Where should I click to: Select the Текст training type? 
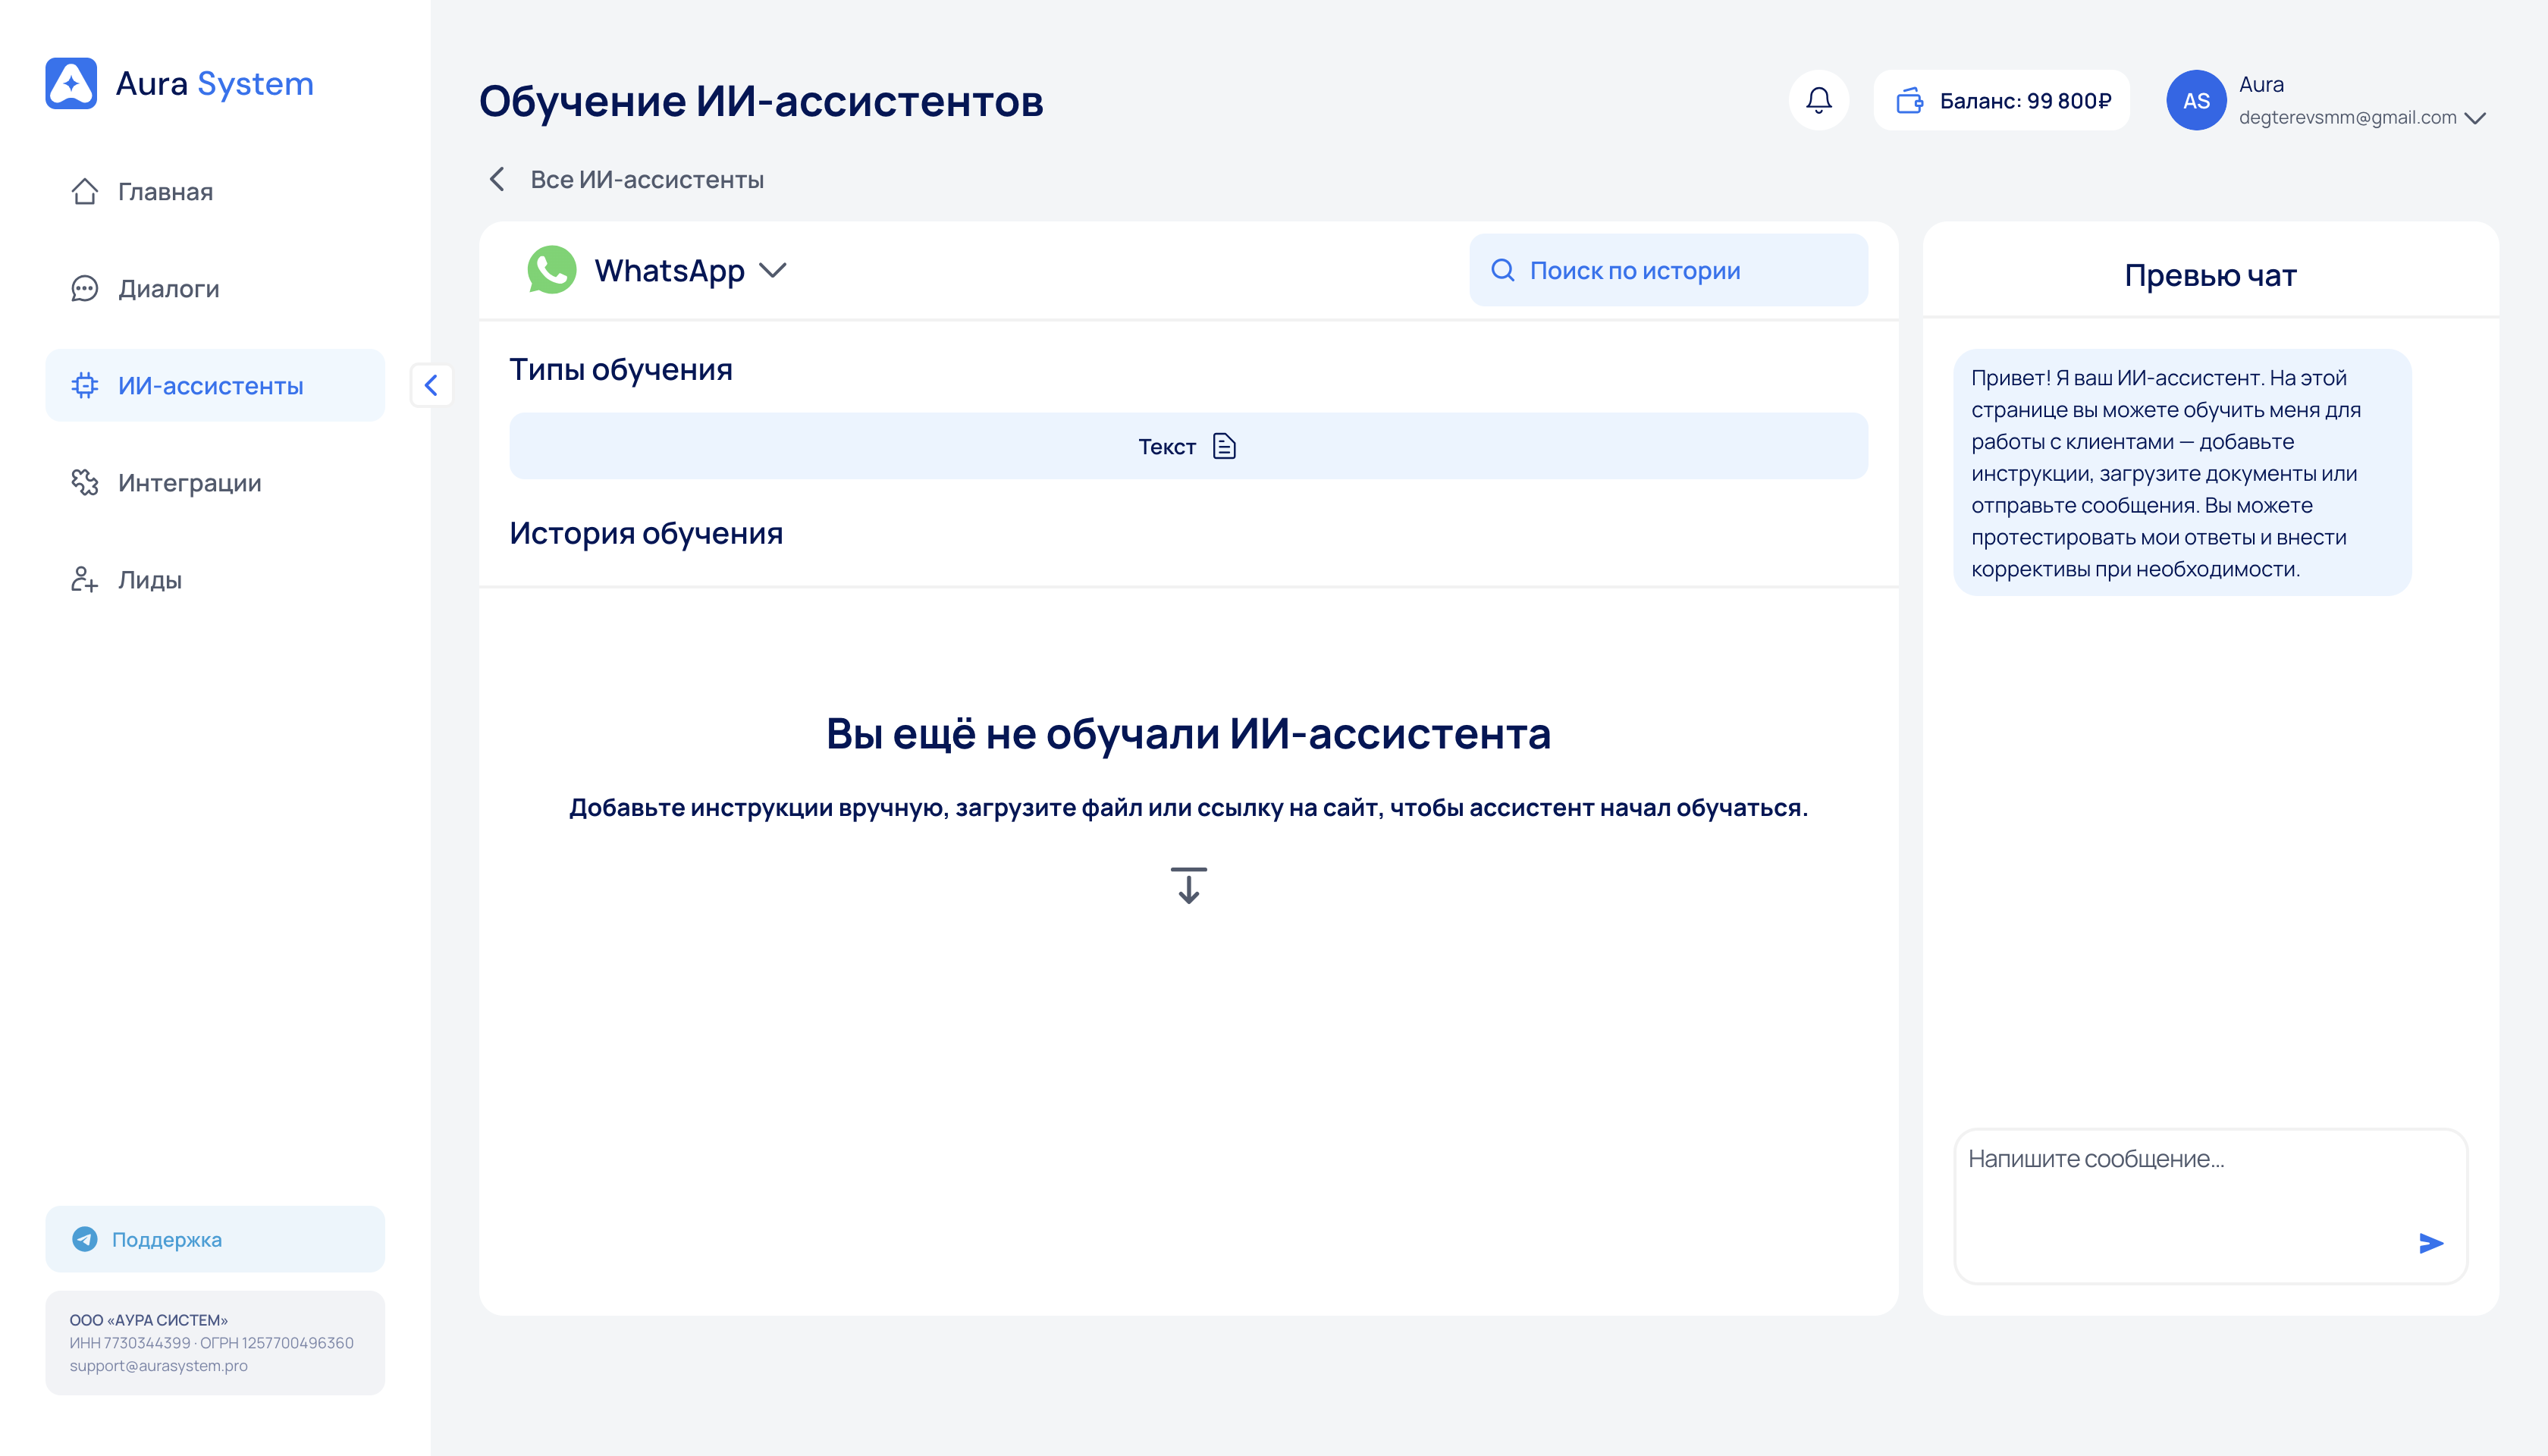(1187, 446)
